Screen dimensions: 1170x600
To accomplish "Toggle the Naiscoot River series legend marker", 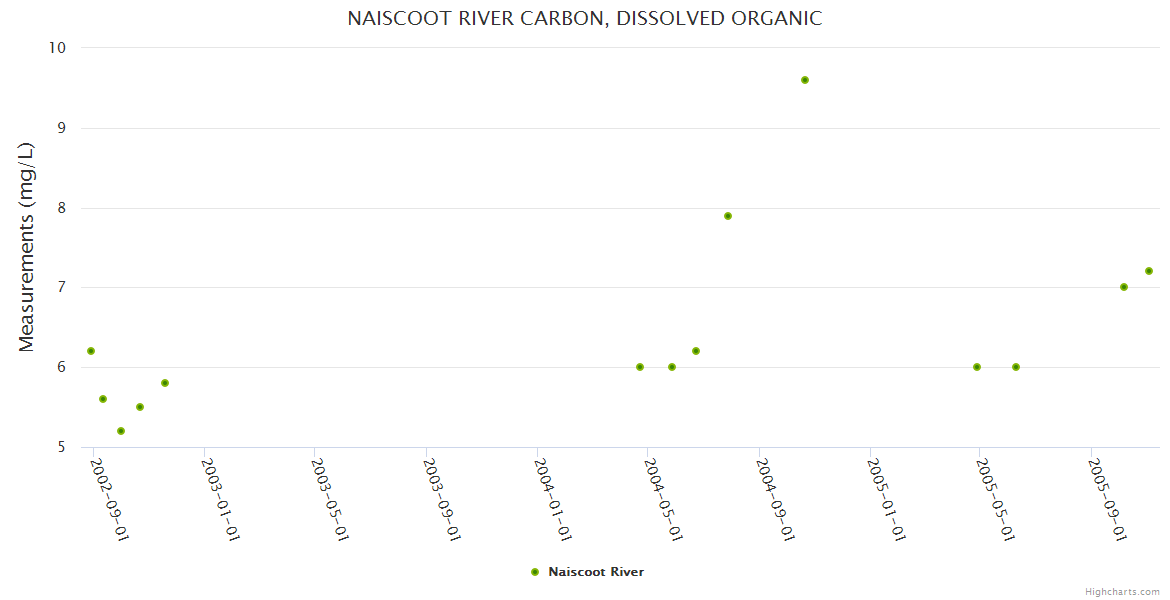I will click(535, 572).
